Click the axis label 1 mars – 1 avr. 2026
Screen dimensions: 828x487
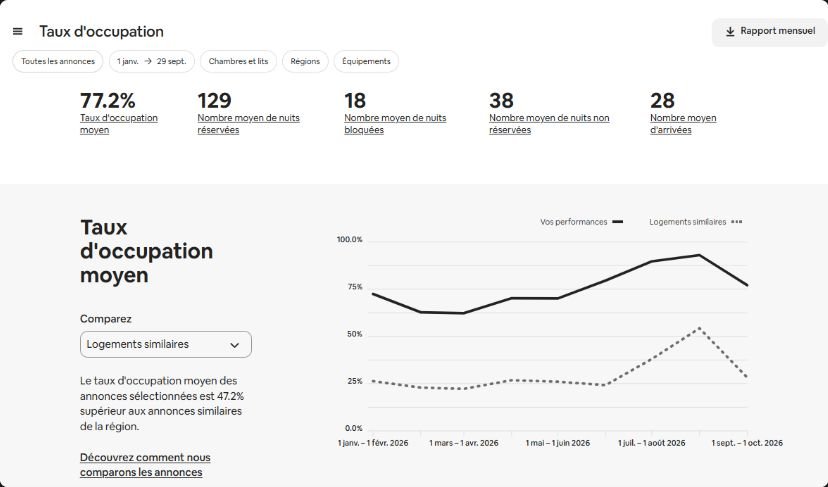464,443
